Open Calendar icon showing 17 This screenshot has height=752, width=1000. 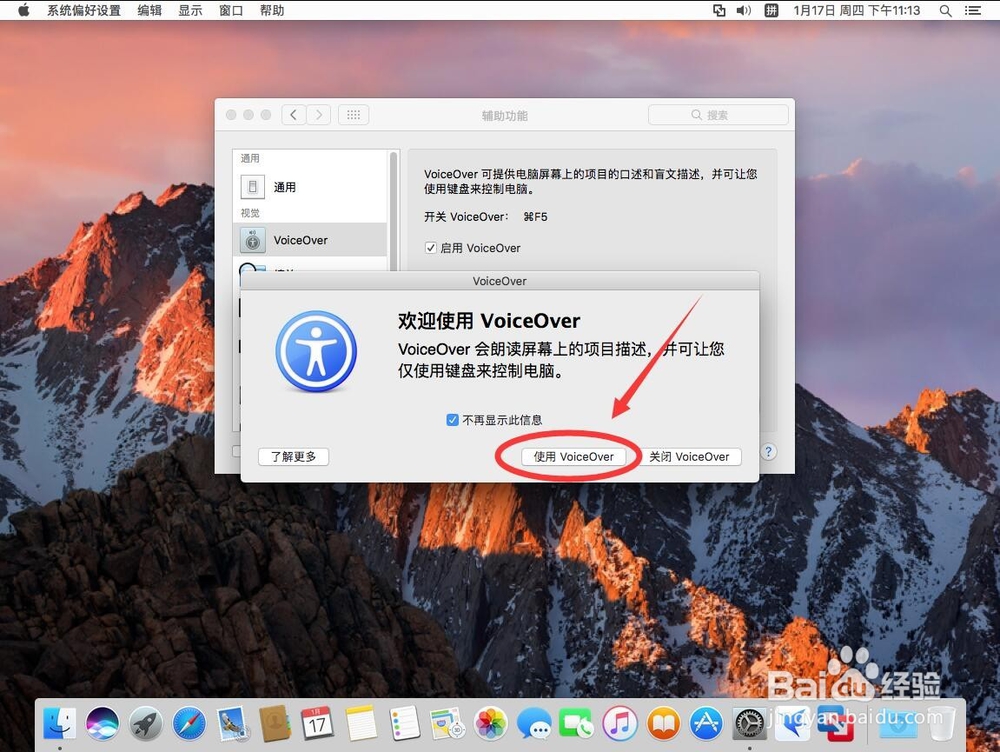(x=318, y=724)
